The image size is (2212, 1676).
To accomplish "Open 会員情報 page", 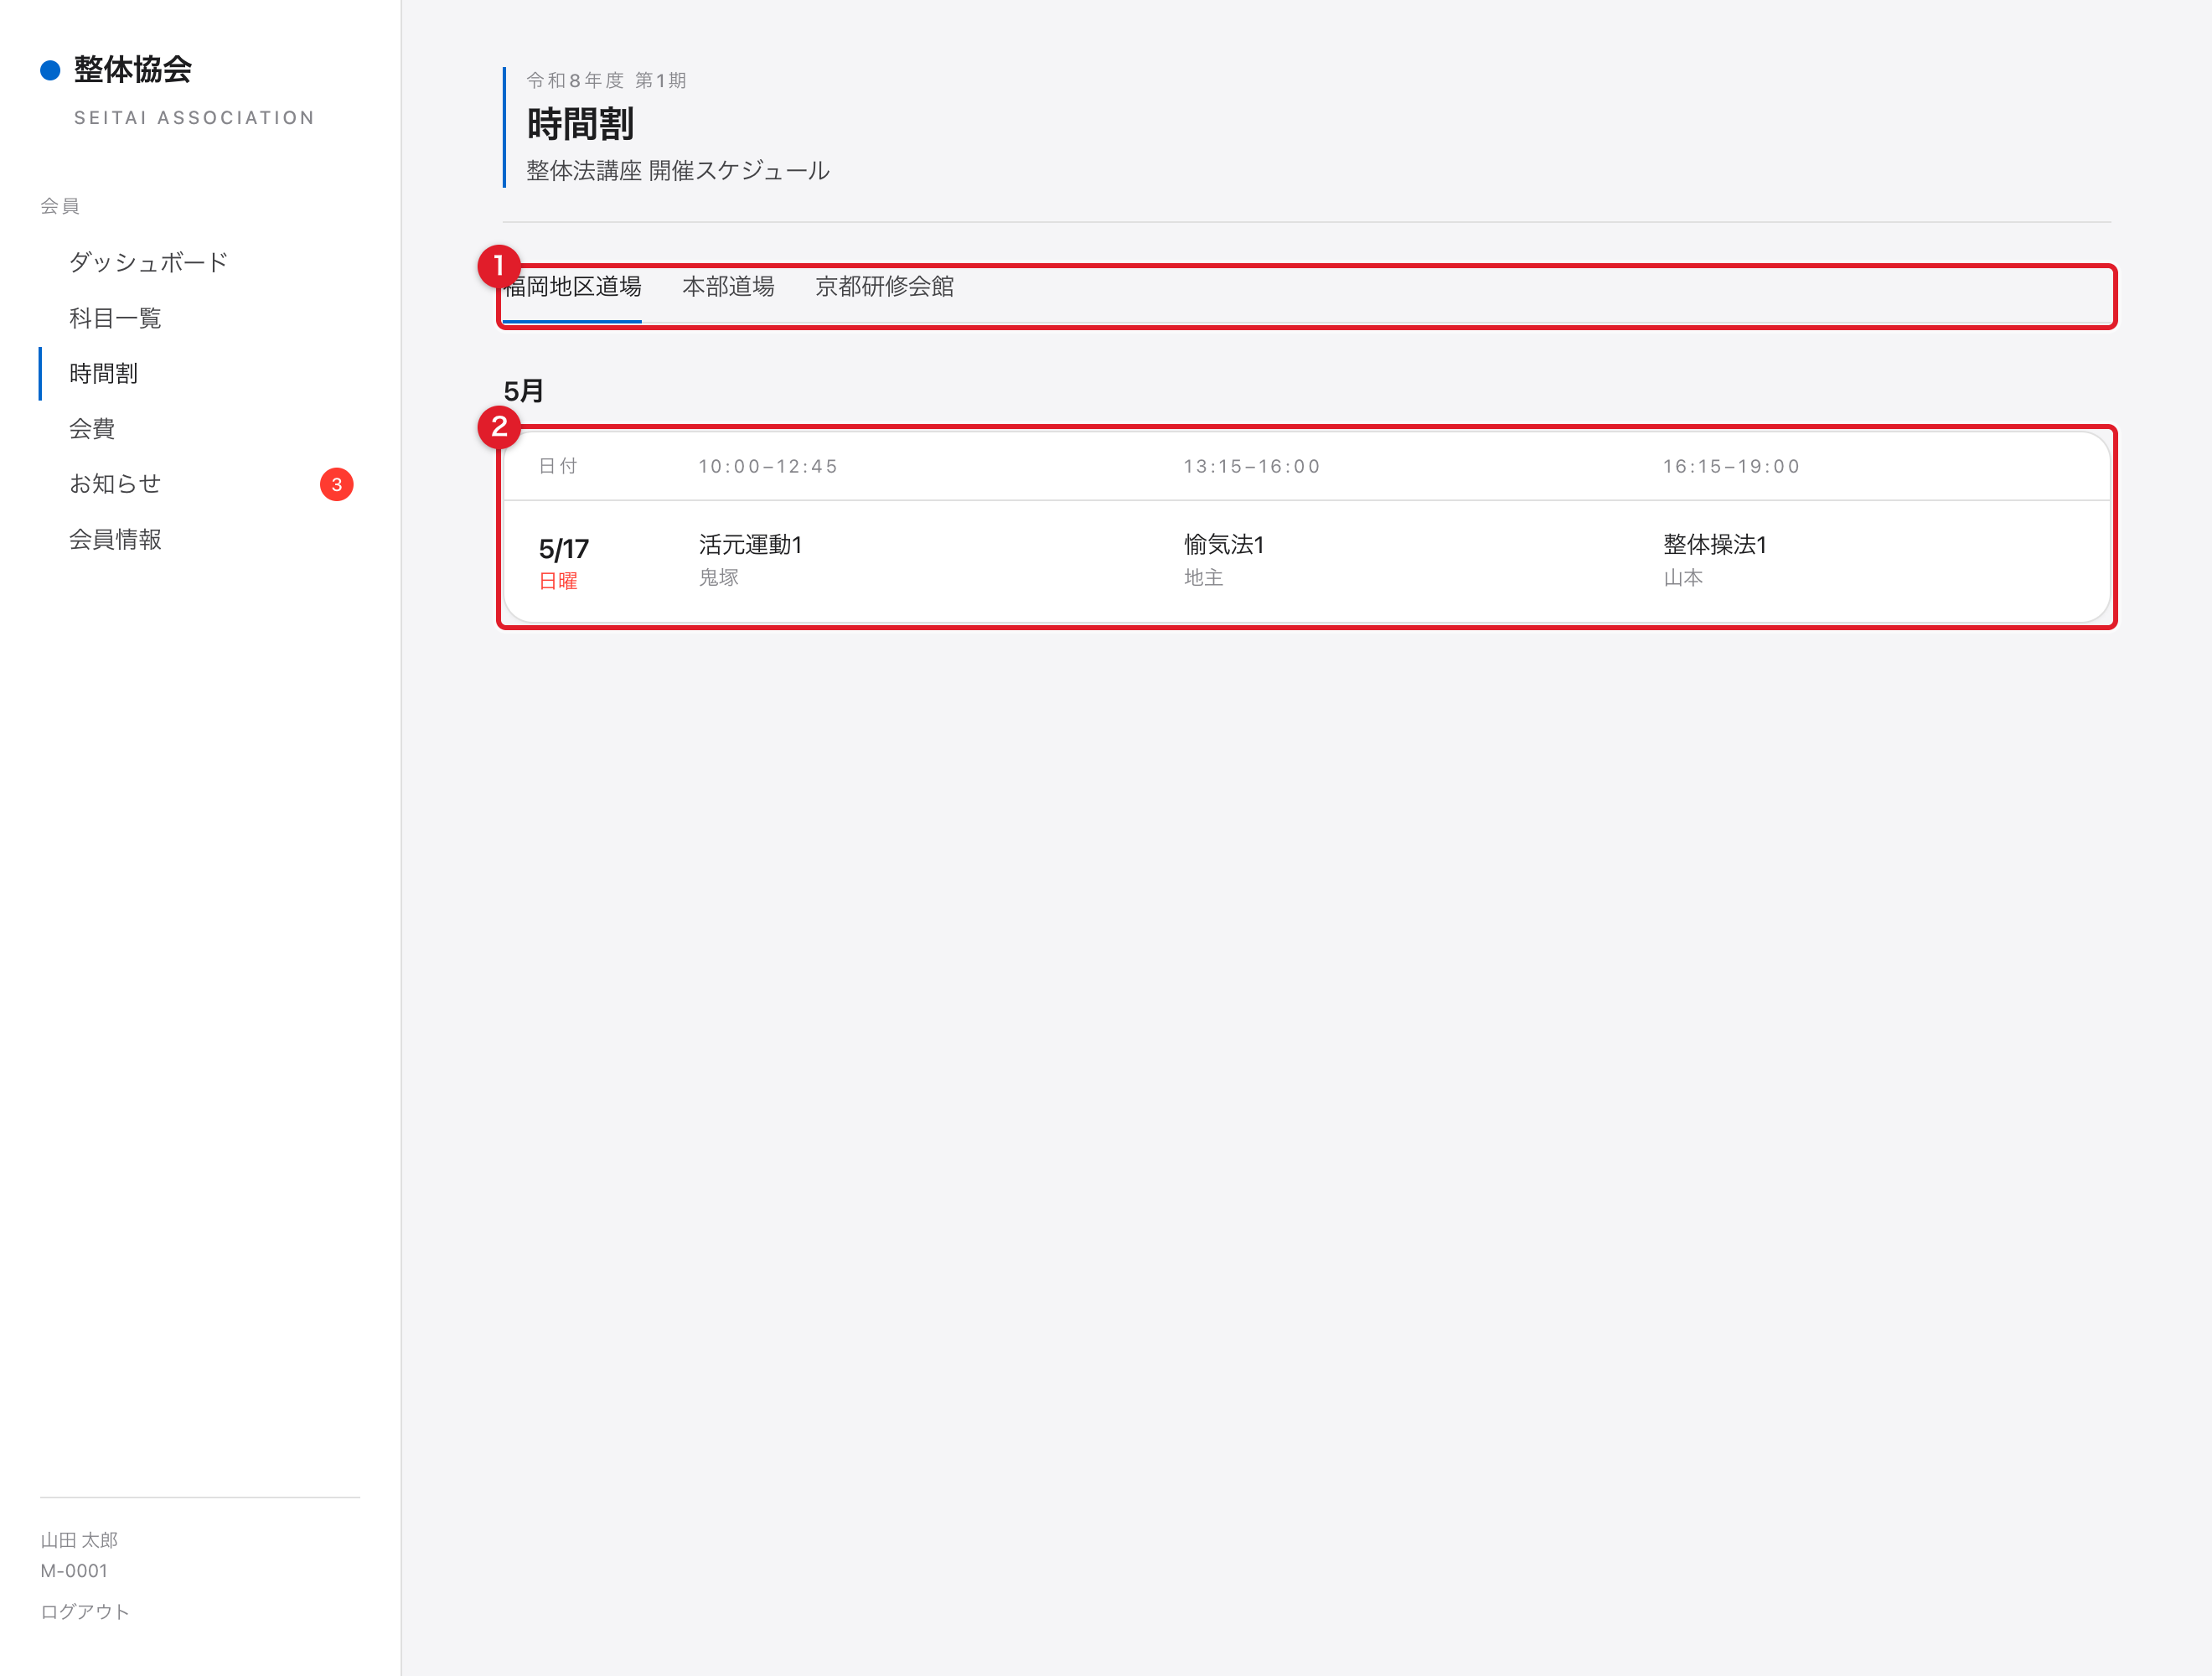I will [x=115, y=539].
